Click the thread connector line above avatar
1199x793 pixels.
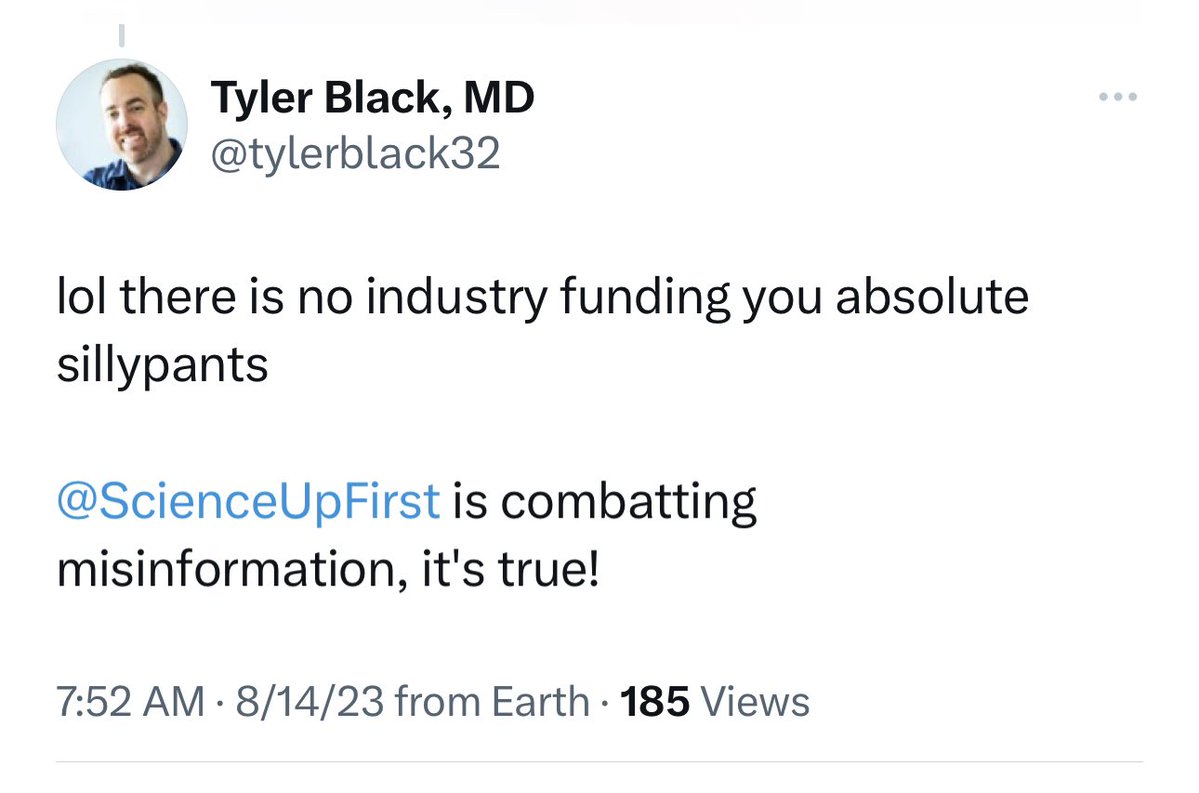pyautogui.click(x=120, y=35)
